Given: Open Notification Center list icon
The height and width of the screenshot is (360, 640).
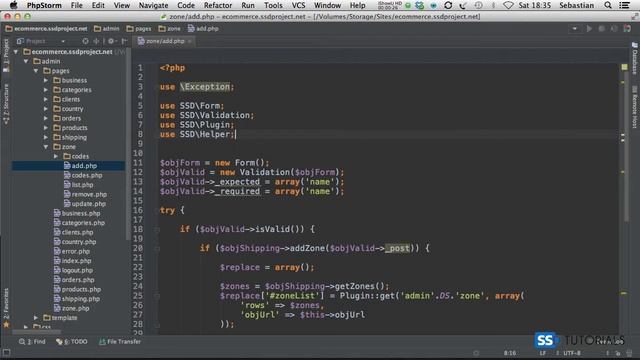Looking at the screenshot, I should [x=624, y=5].
